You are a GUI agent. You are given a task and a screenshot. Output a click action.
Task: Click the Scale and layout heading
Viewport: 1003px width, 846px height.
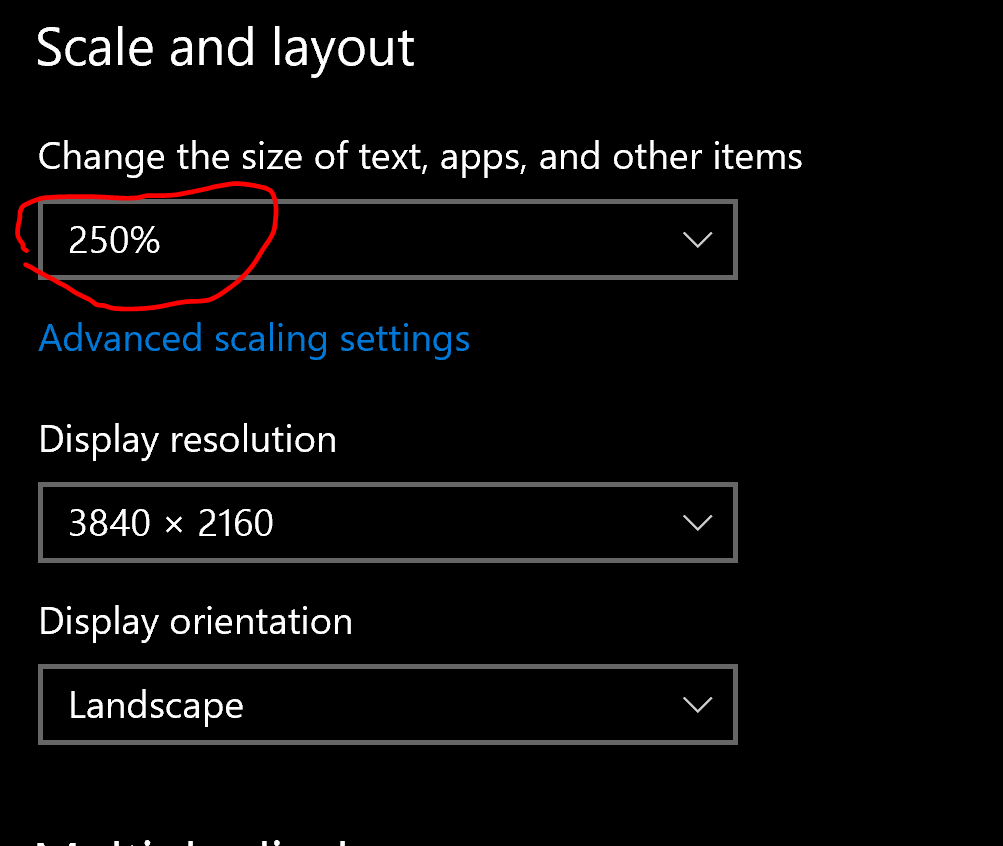click(x=225, y=48)
